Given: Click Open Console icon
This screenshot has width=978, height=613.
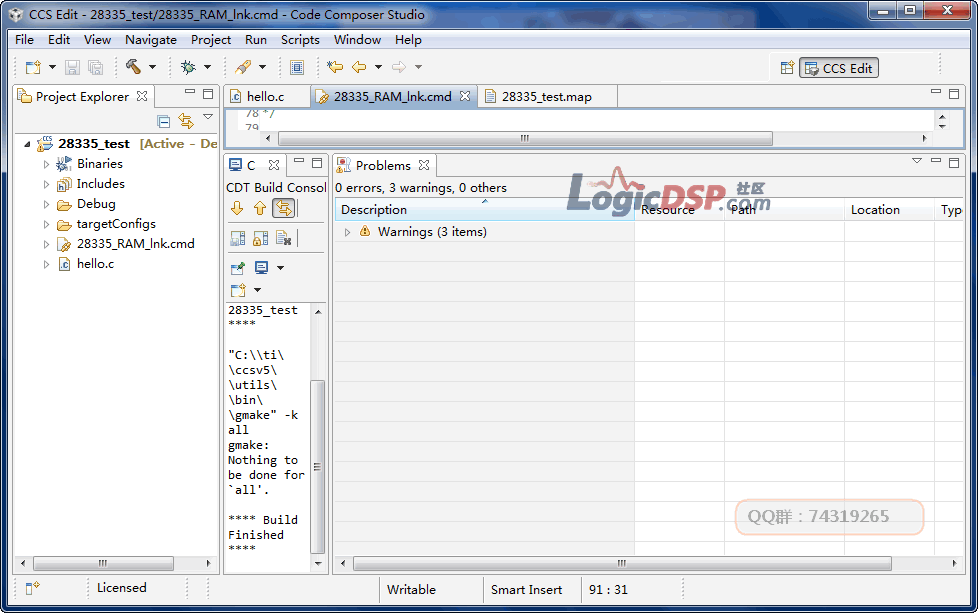Looking at the screenshot, I should [238, 290].
